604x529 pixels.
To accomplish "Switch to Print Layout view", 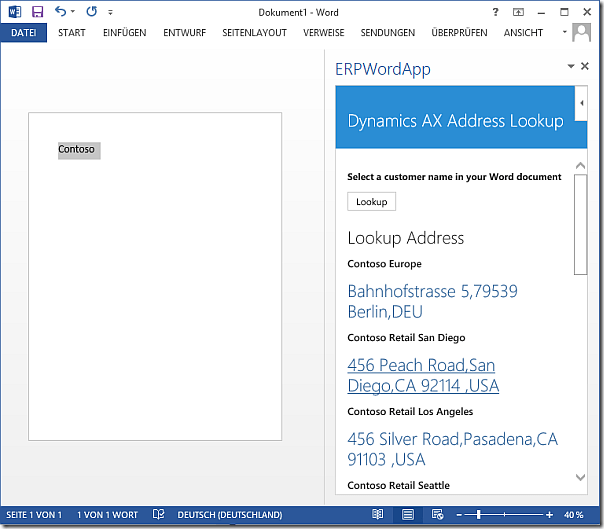I will pyautogui.click(x=408, y=514).
